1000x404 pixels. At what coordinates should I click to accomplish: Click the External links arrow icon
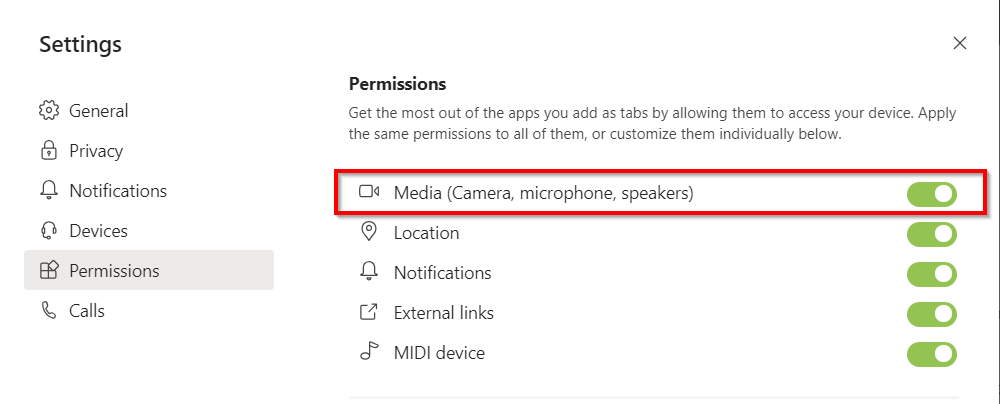click(x=369, y=313)
